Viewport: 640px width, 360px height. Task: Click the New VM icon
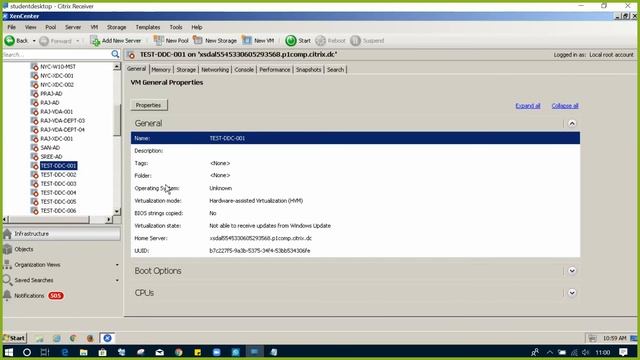point(247,40)
